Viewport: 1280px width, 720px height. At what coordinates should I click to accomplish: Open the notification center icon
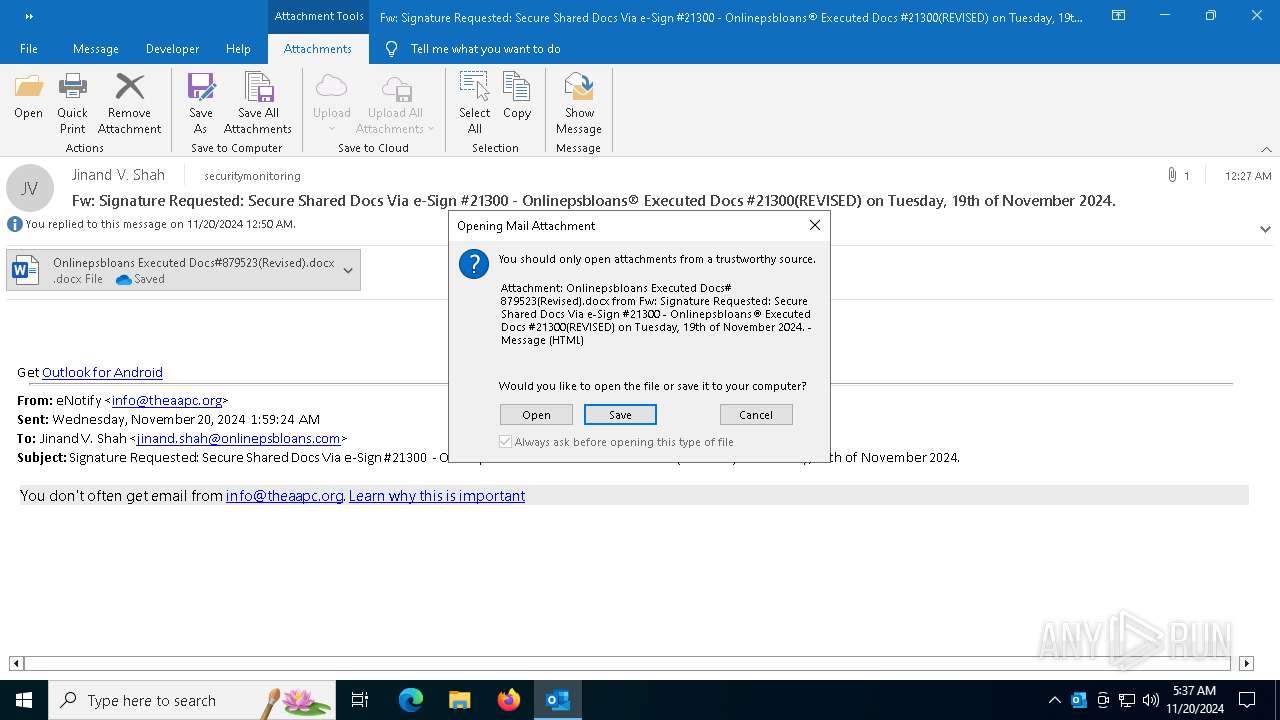(1247, 700)
